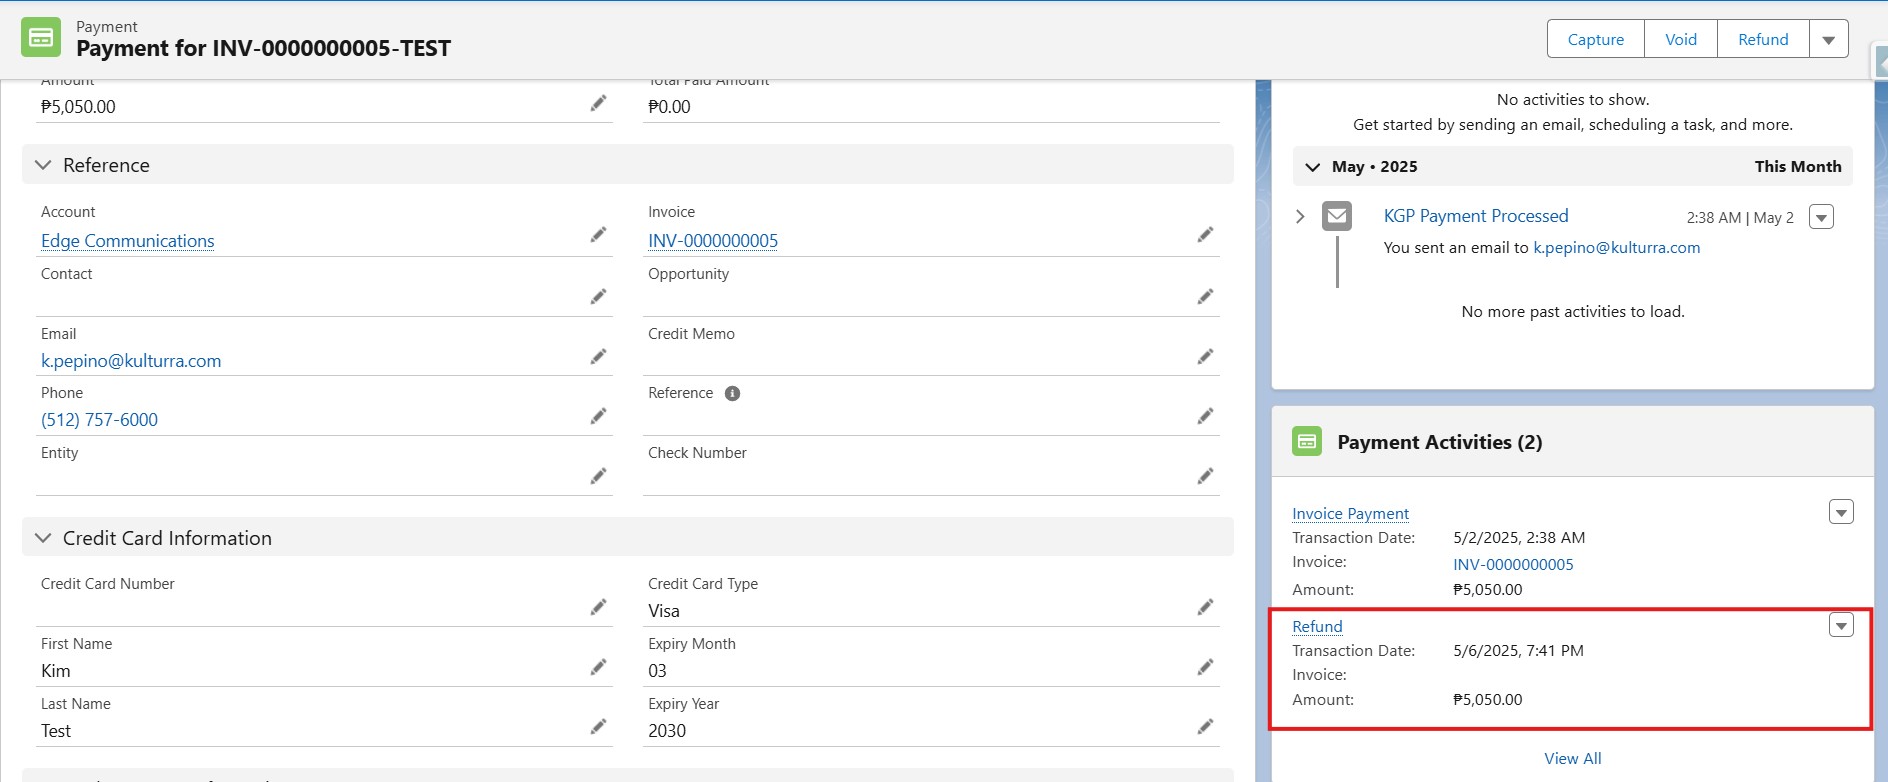Click the Payment Activities green card icon
Image resolution: width=1888 pixels, height=782 pixels.
coord(1307,441)
